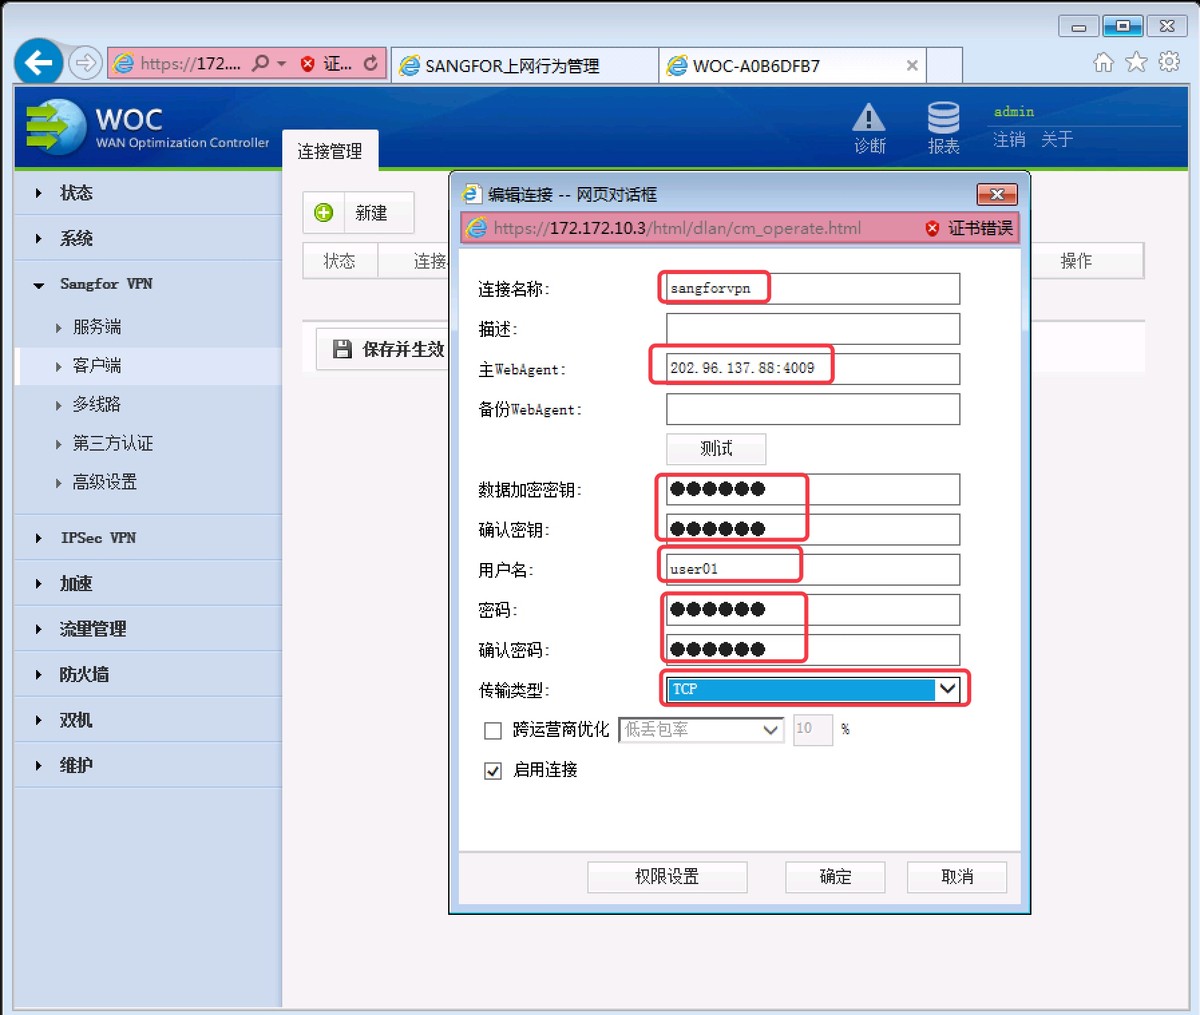The image size is (1200, 1015).
Task: Select 服务端 in the sidebar
Action: pos(97,327)
